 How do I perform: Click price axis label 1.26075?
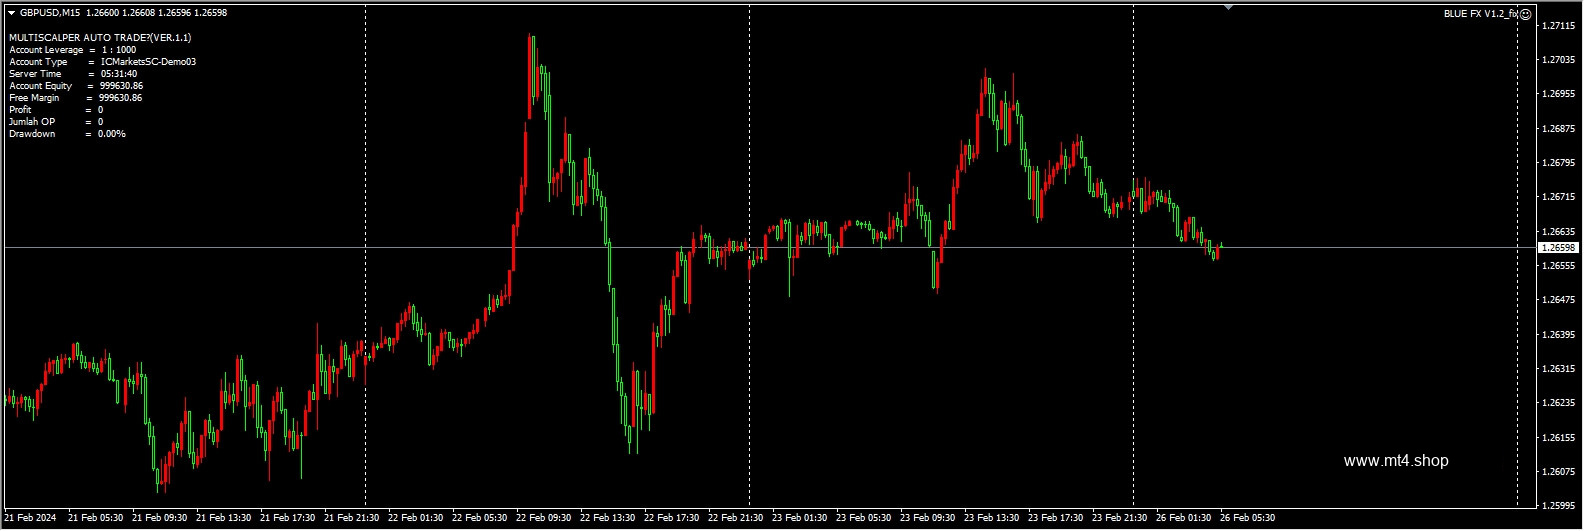pyautogui.click(x=1561, y=472)
